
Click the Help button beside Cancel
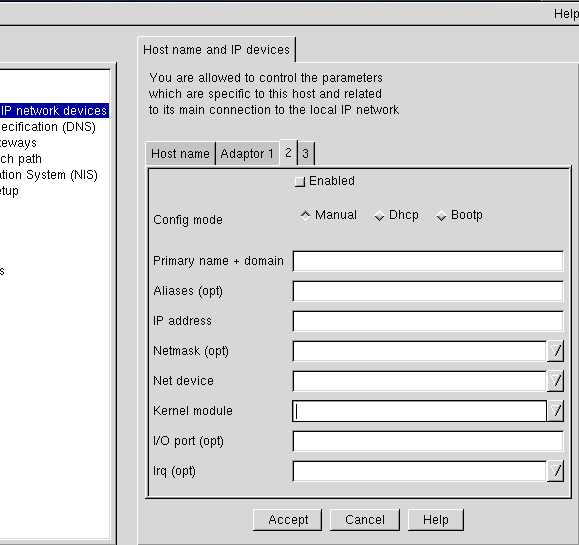tap(436, 520)
